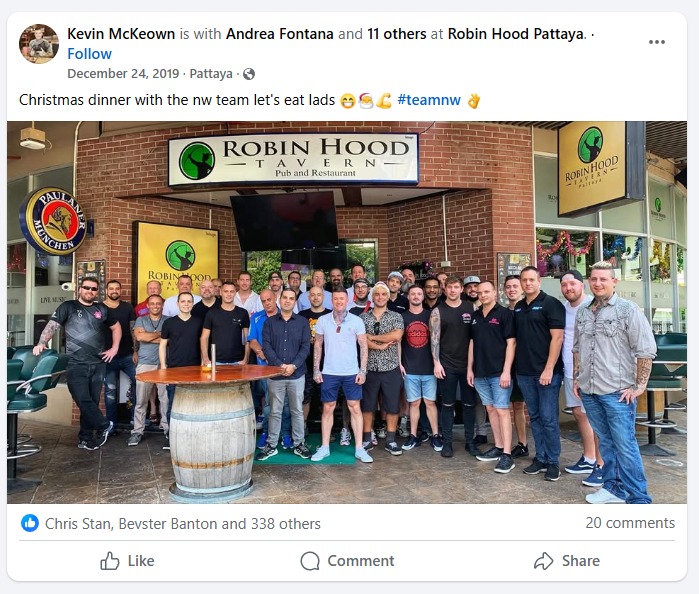Follow Kevin McKeown
Screen dimensions: 699x594
coord(89,54)
